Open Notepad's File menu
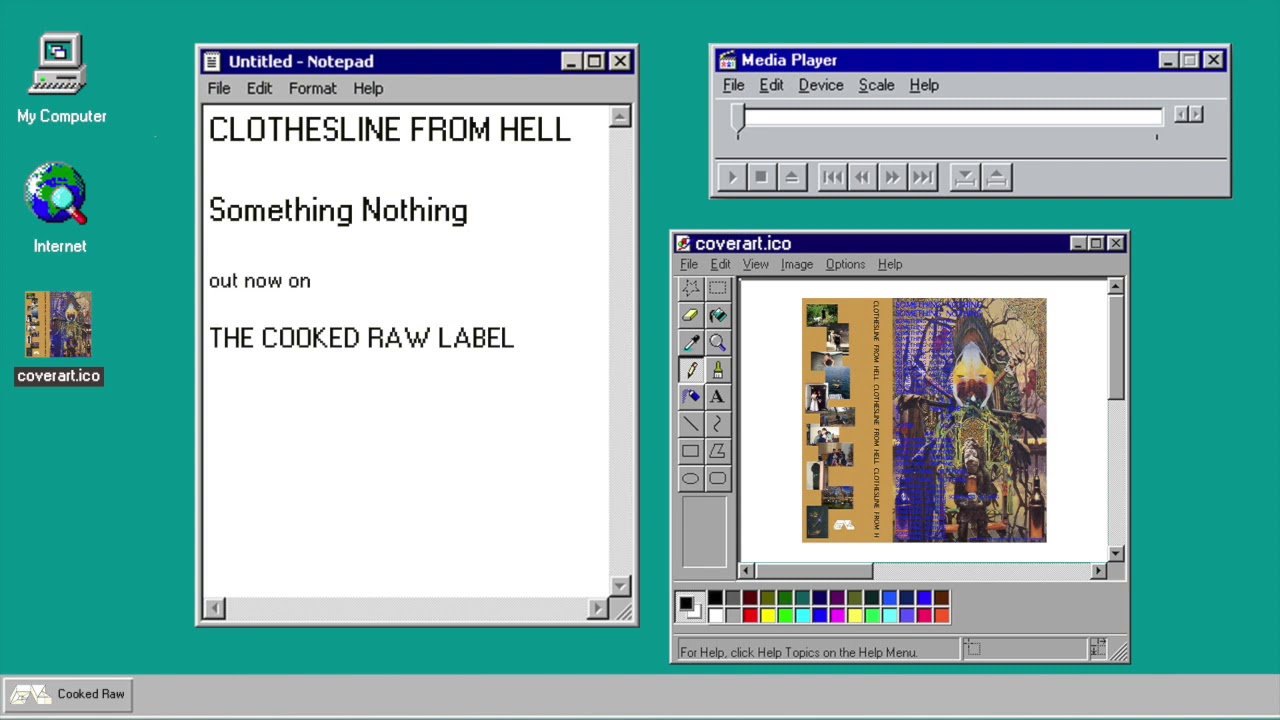Image resolution: width=1280 pixels, height=720 pixels. (x=219, y=88)
